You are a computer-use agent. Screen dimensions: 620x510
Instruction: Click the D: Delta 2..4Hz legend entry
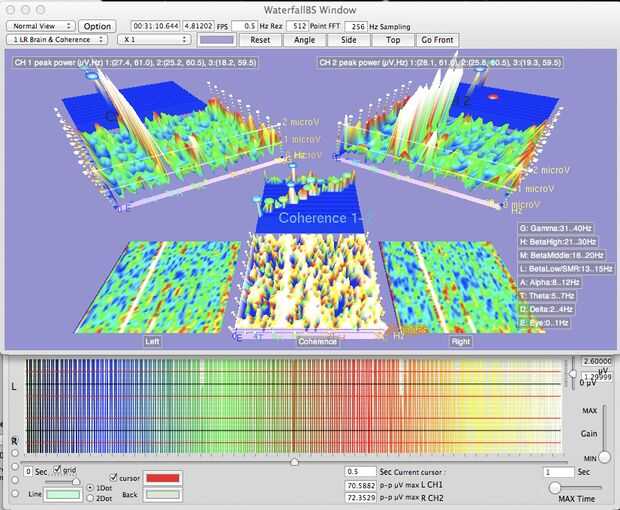(546, 309)
